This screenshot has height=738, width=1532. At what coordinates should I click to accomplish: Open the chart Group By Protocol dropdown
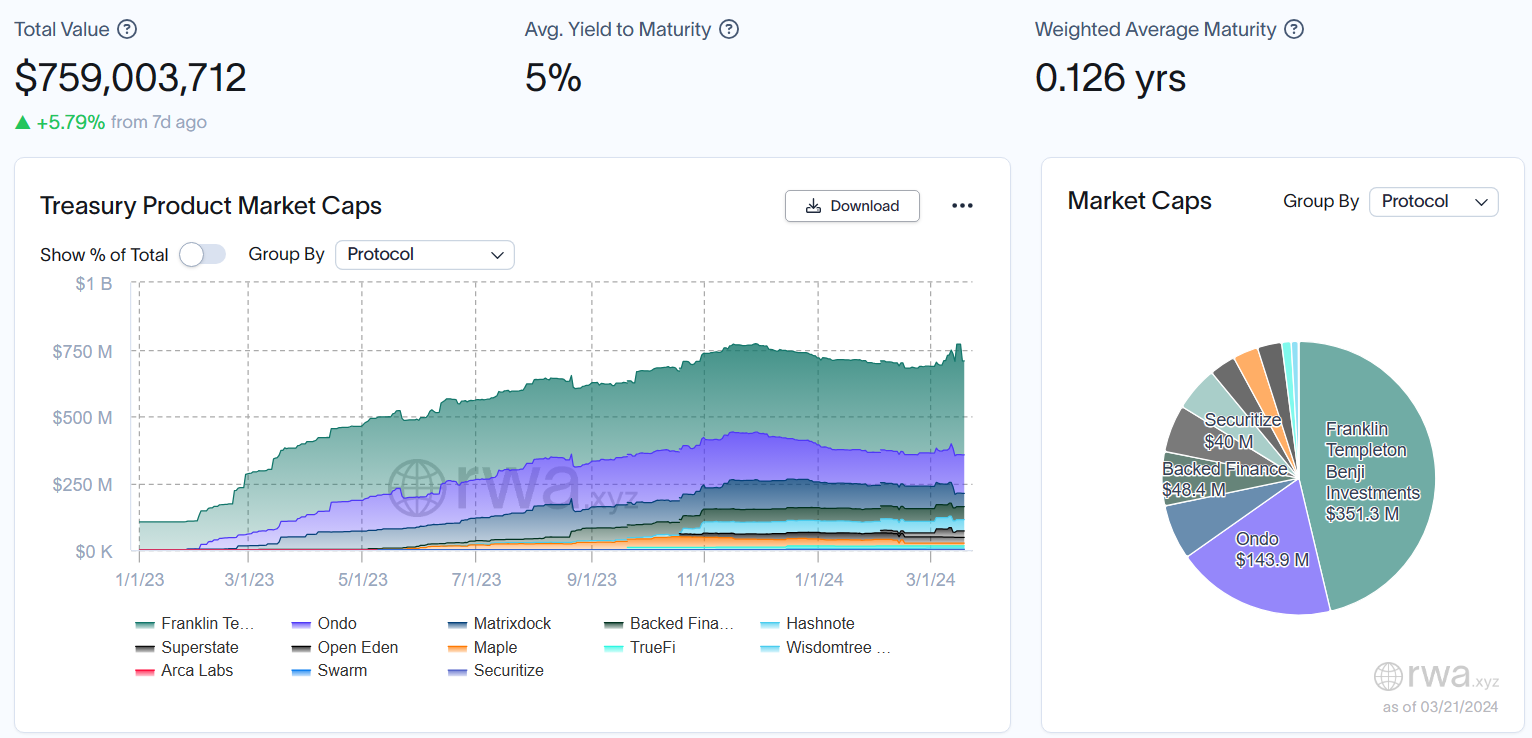(424, 255)
